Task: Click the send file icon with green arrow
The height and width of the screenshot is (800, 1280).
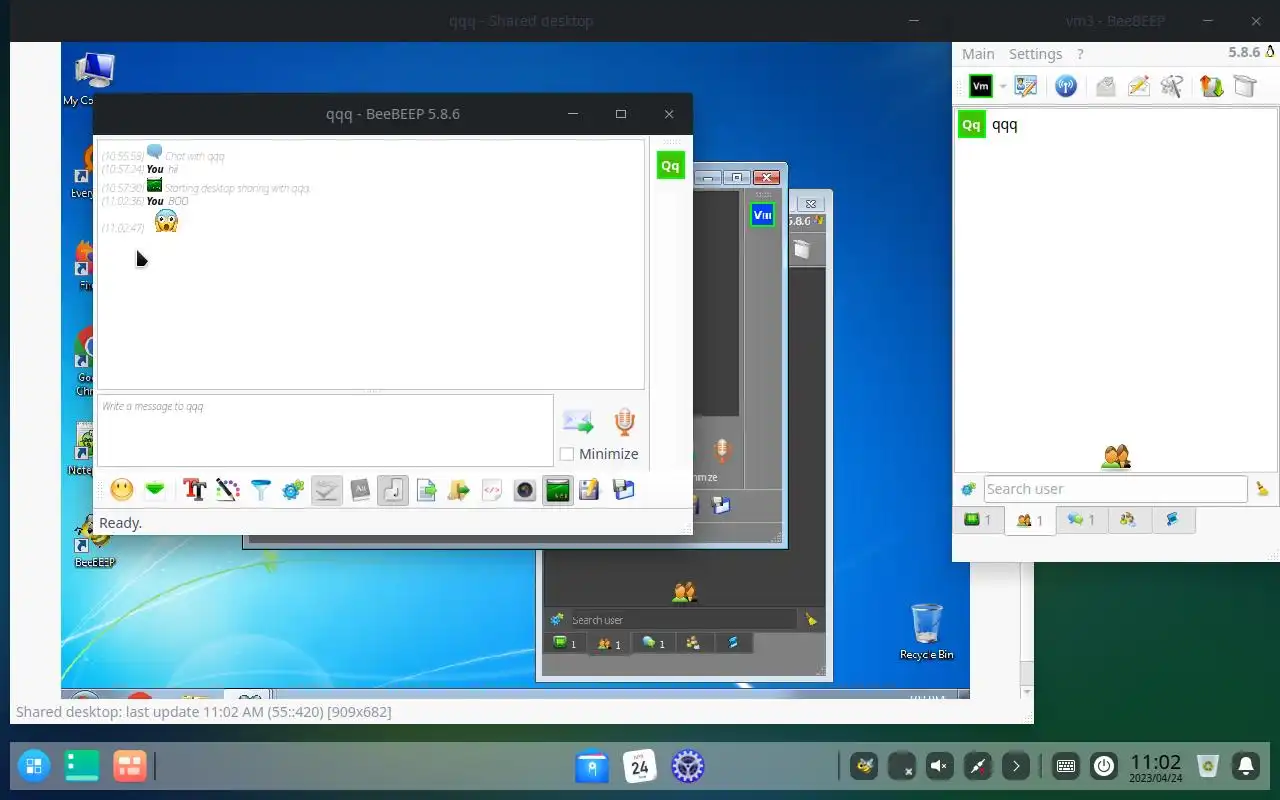Action: (x=426, y=490)
